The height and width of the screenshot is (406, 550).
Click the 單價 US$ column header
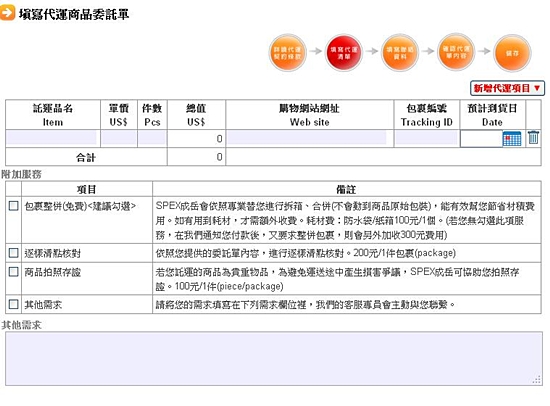pos(119,115)
